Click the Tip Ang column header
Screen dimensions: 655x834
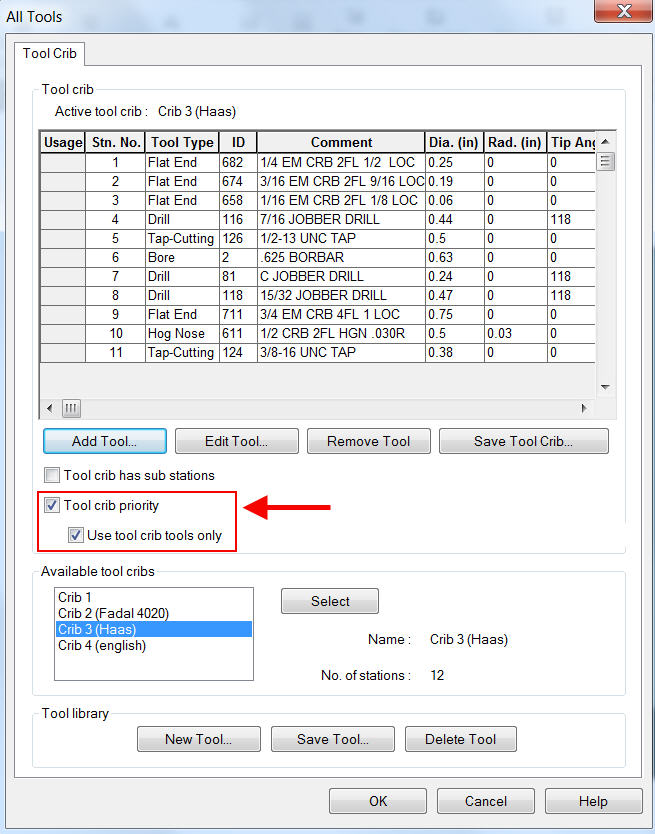click(x=572, y=142)
